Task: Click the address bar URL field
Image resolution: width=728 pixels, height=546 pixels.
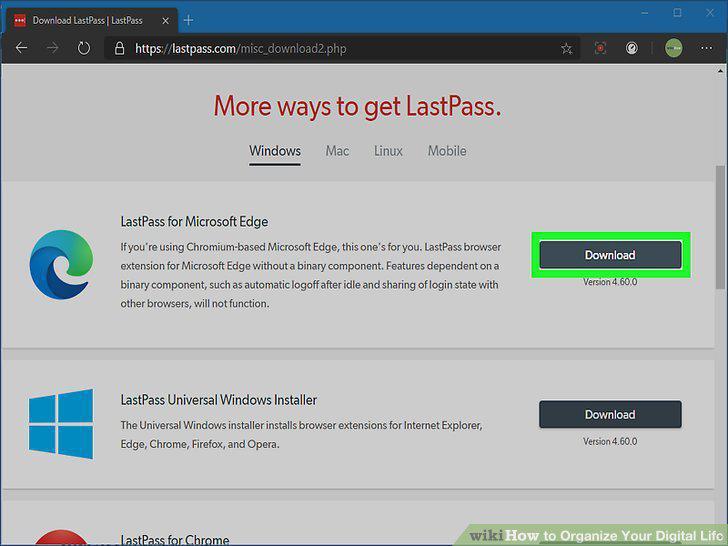Action: (341, 48)
